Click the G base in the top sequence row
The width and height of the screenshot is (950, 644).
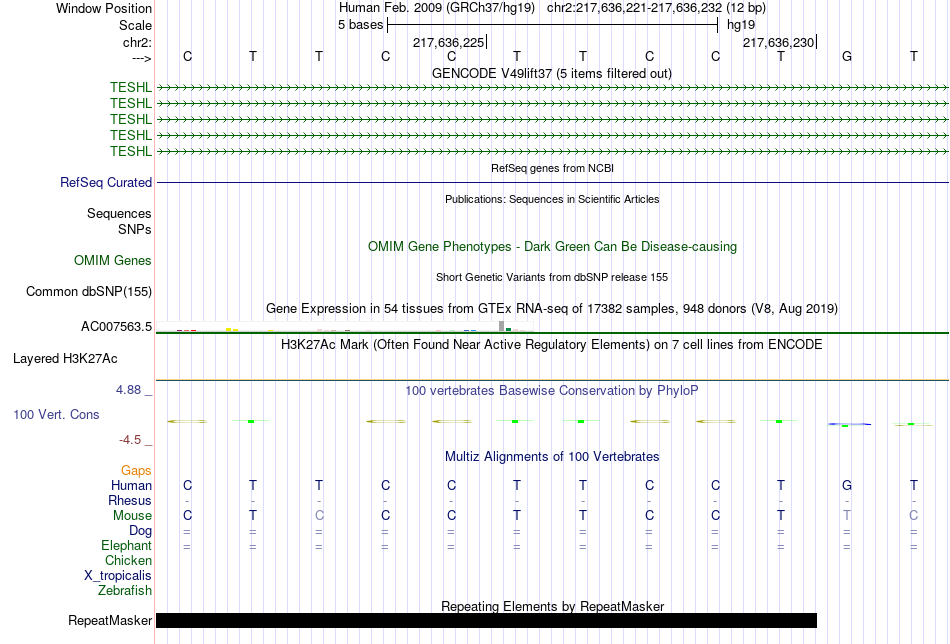(x=847, y=56)
